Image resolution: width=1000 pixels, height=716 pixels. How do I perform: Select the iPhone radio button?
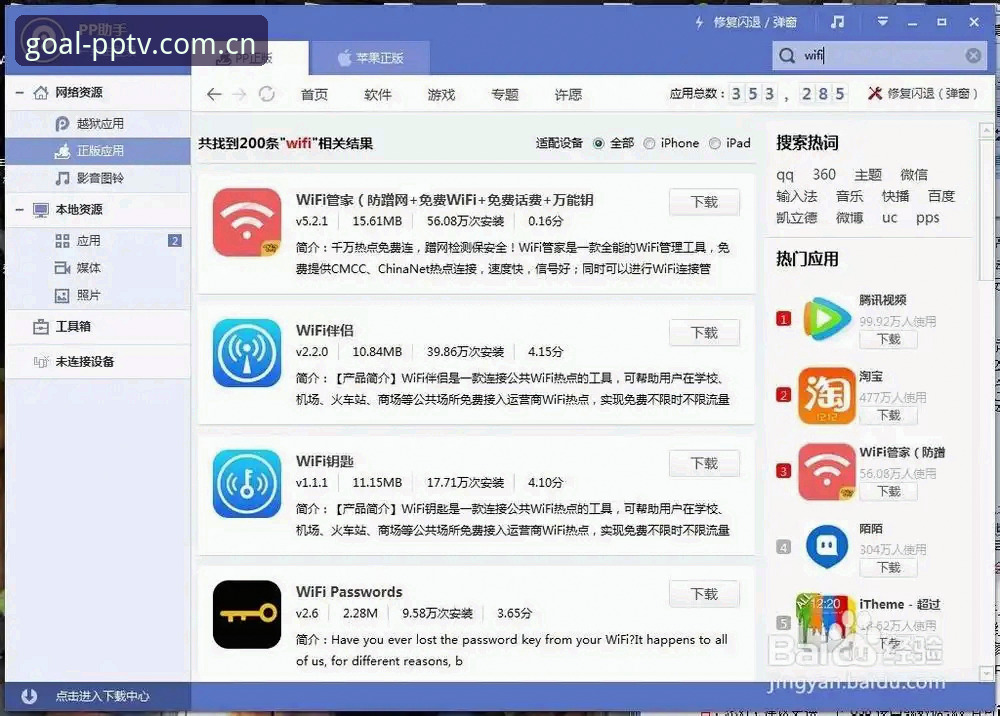[x=649, y=143]
